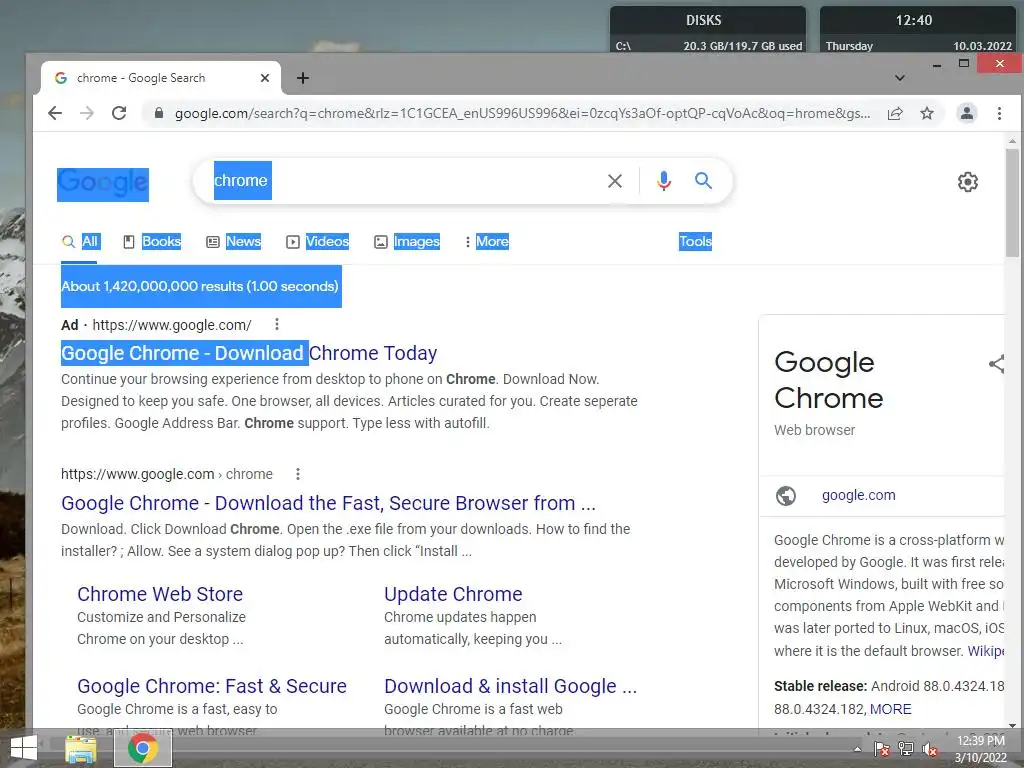Close the chrome - Google Search tab
The width and height of the screenshot is (1024, 768).
click(x=264, y=78)
